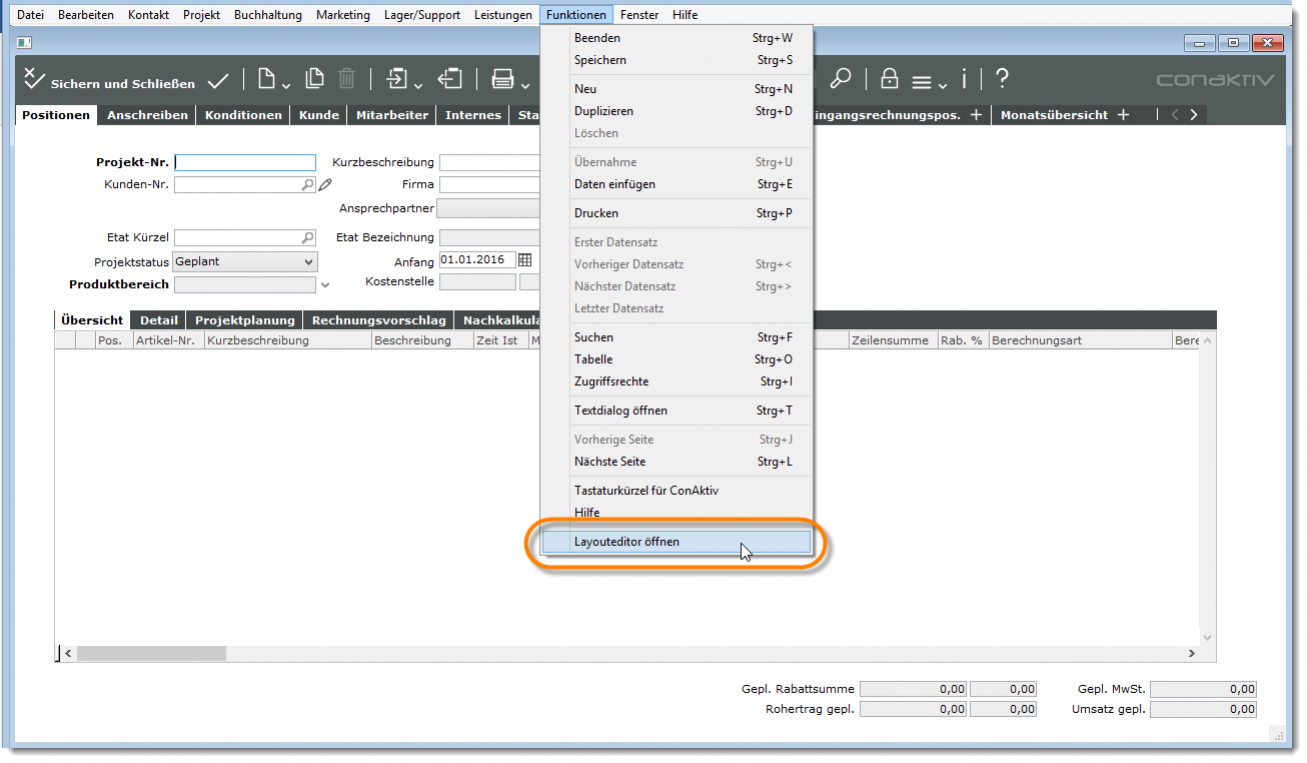The width and height of the screenshot is (1307, 763).
Task: Open the calendar picker next to Anfang
Action: click(x=525, y=261)
